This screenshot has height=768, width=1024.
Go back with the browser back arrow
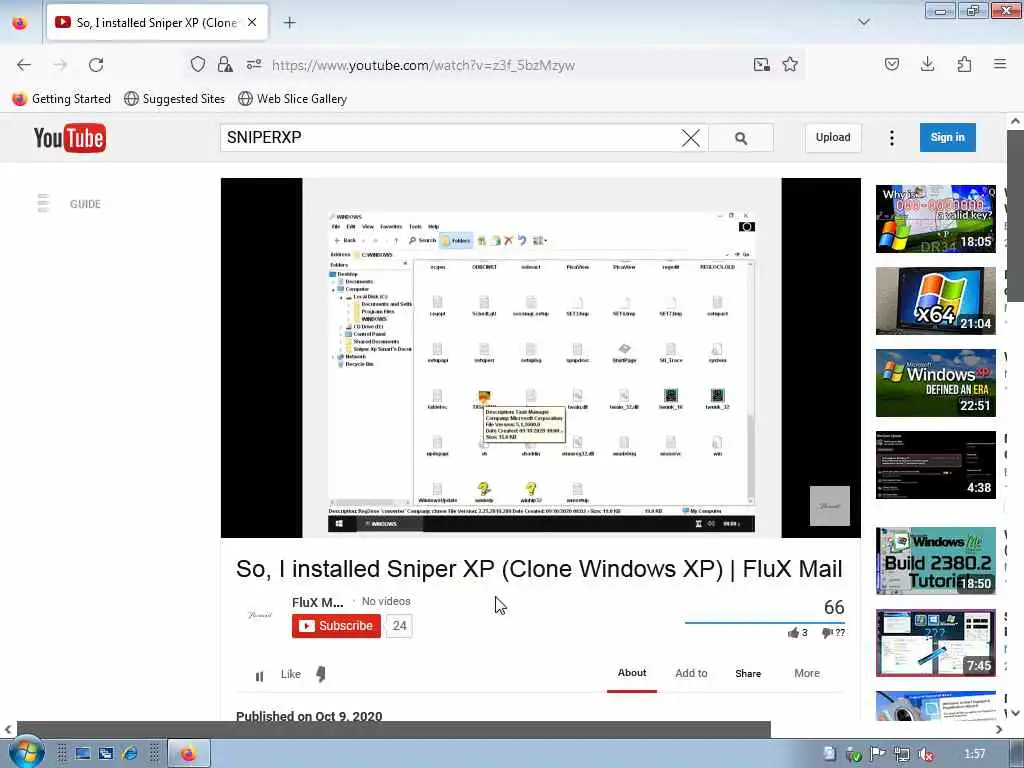click(24, 65)
